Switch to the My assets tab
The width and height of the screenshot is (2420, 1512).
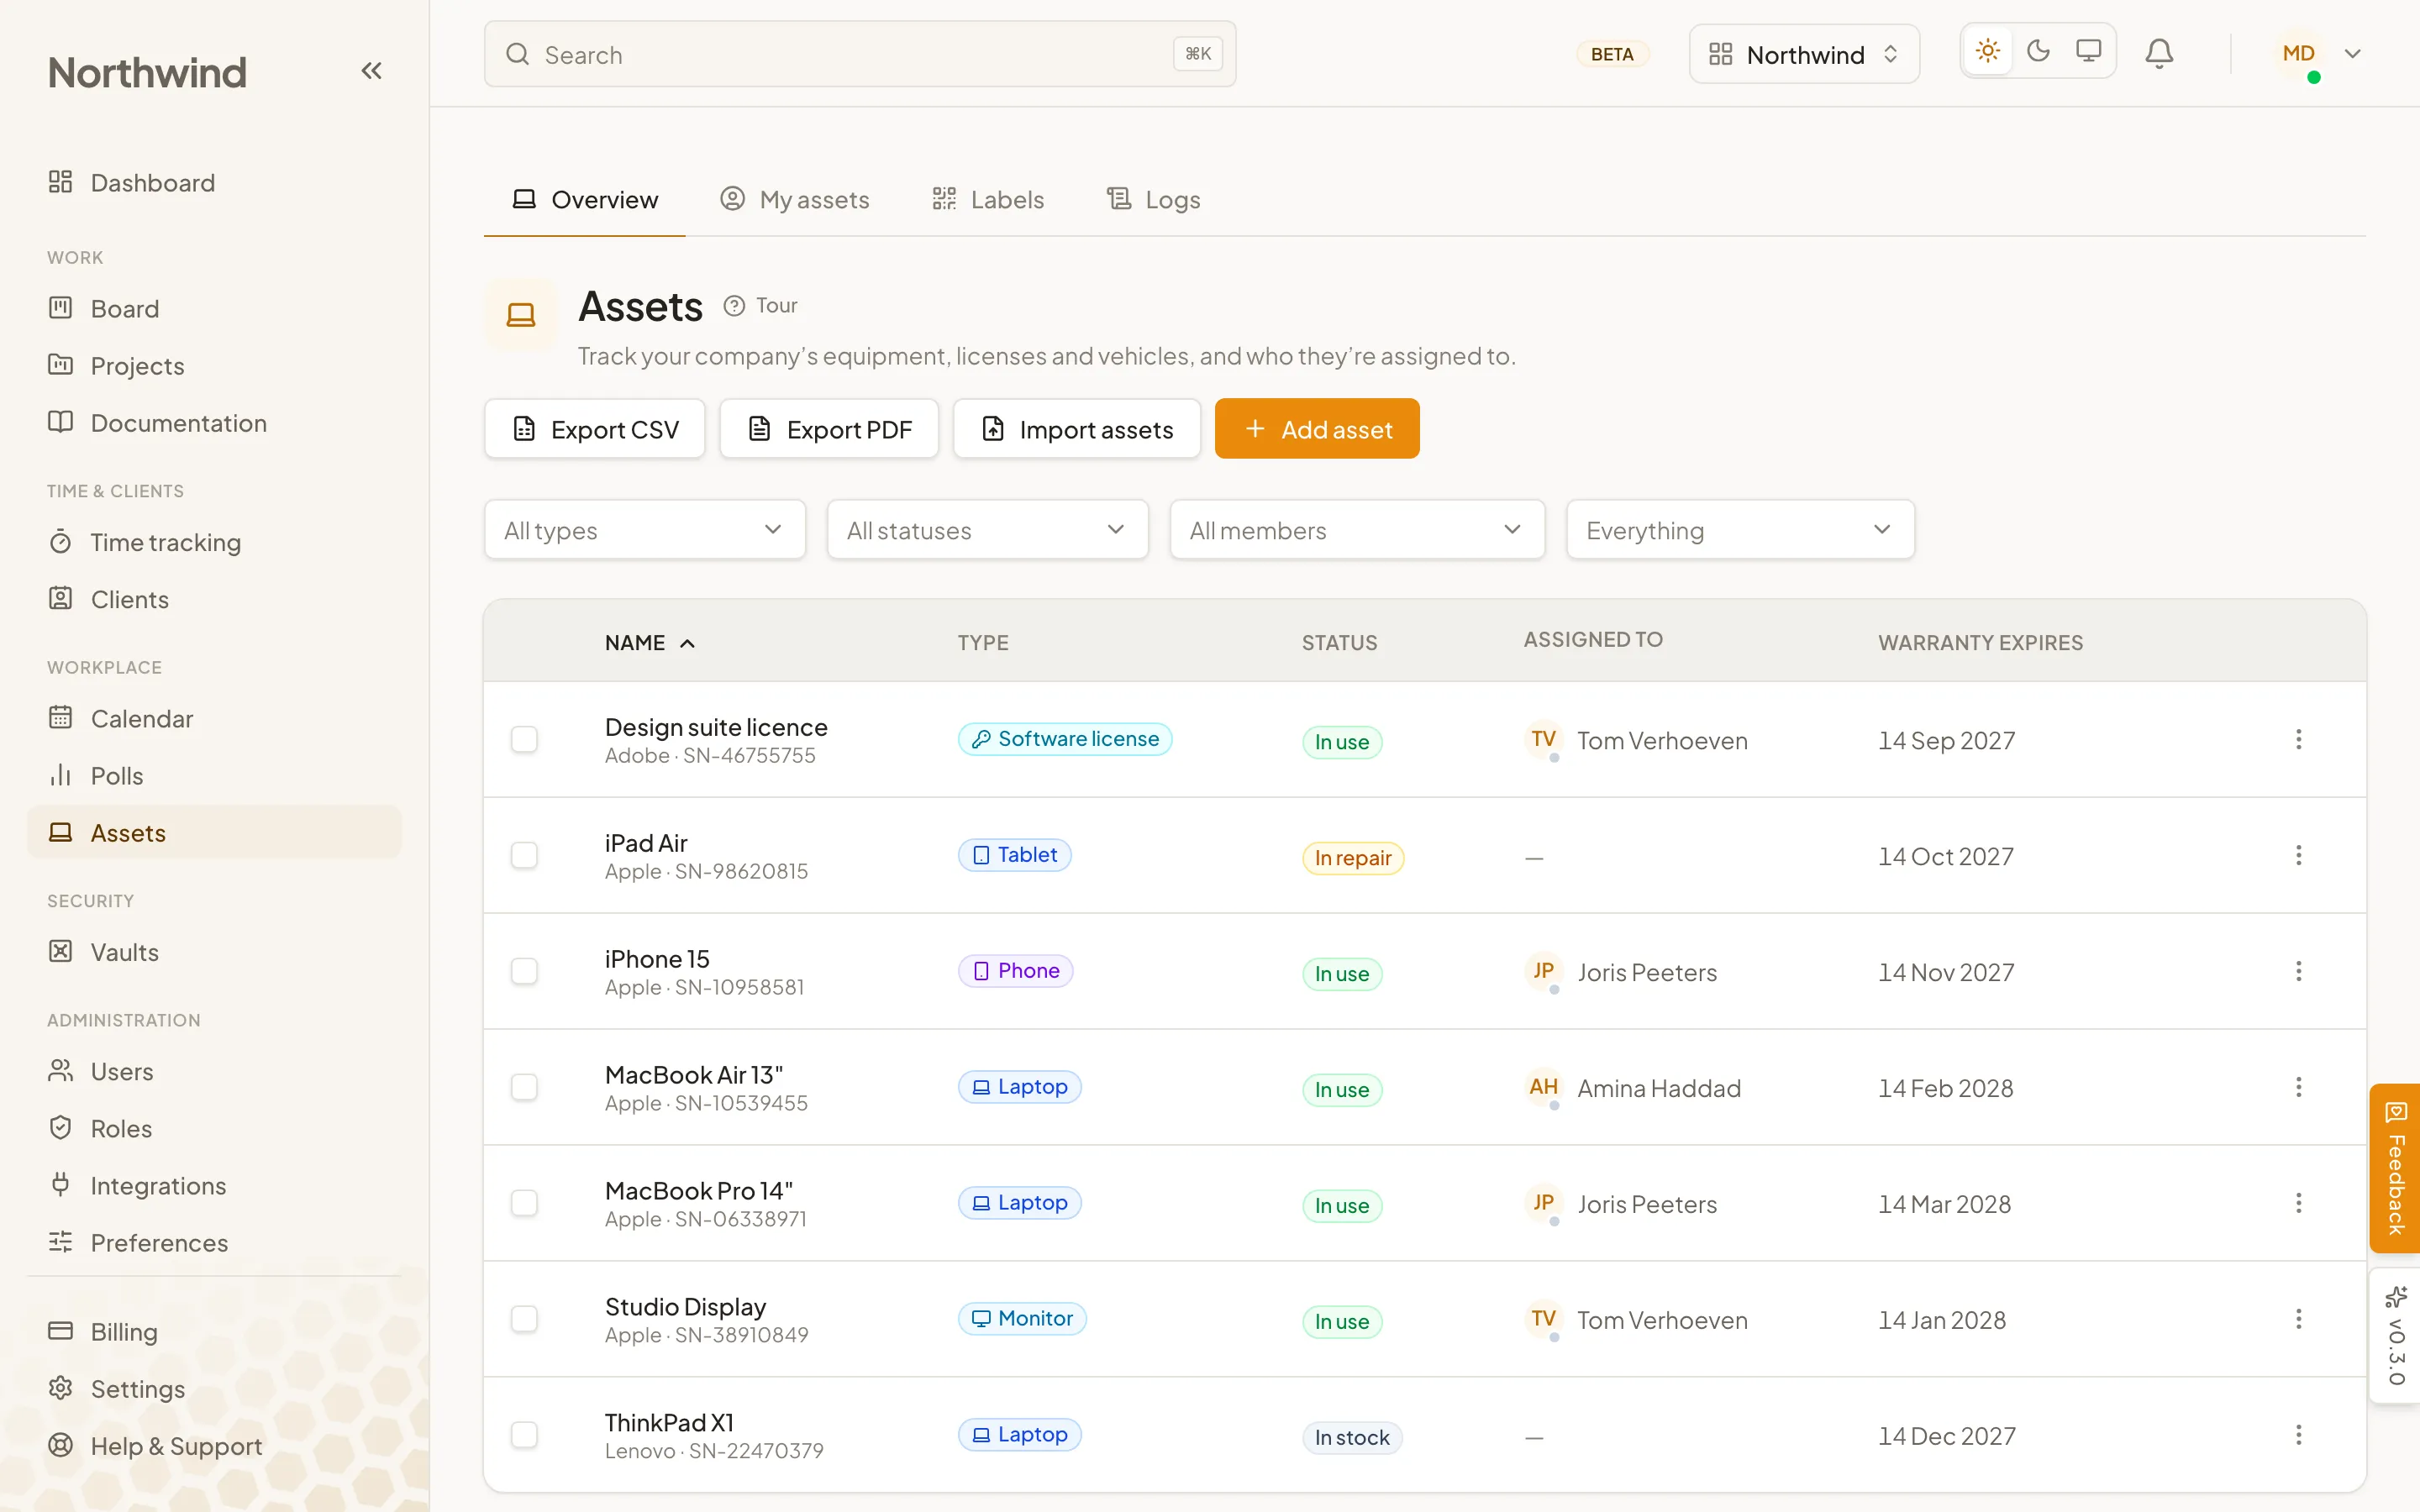pos(795,200)
